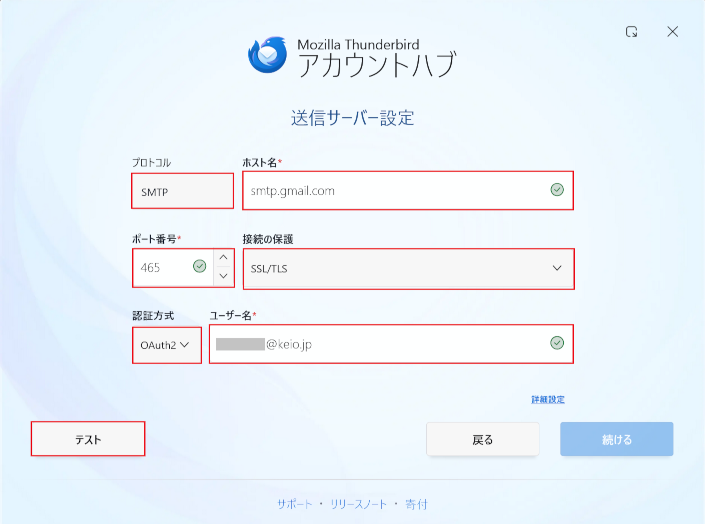This screenshot has height=524, width=705.
Task: Decrease the port number with the down arrow
Action: coord(224,276)
